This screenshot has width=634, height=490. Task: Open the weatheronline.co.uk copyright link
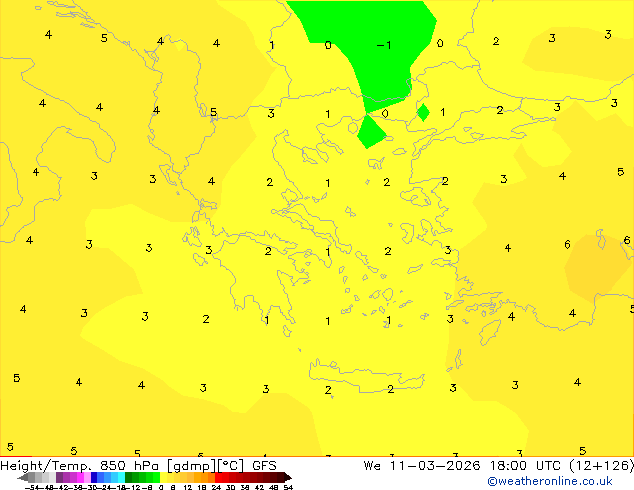click(550, 481)
